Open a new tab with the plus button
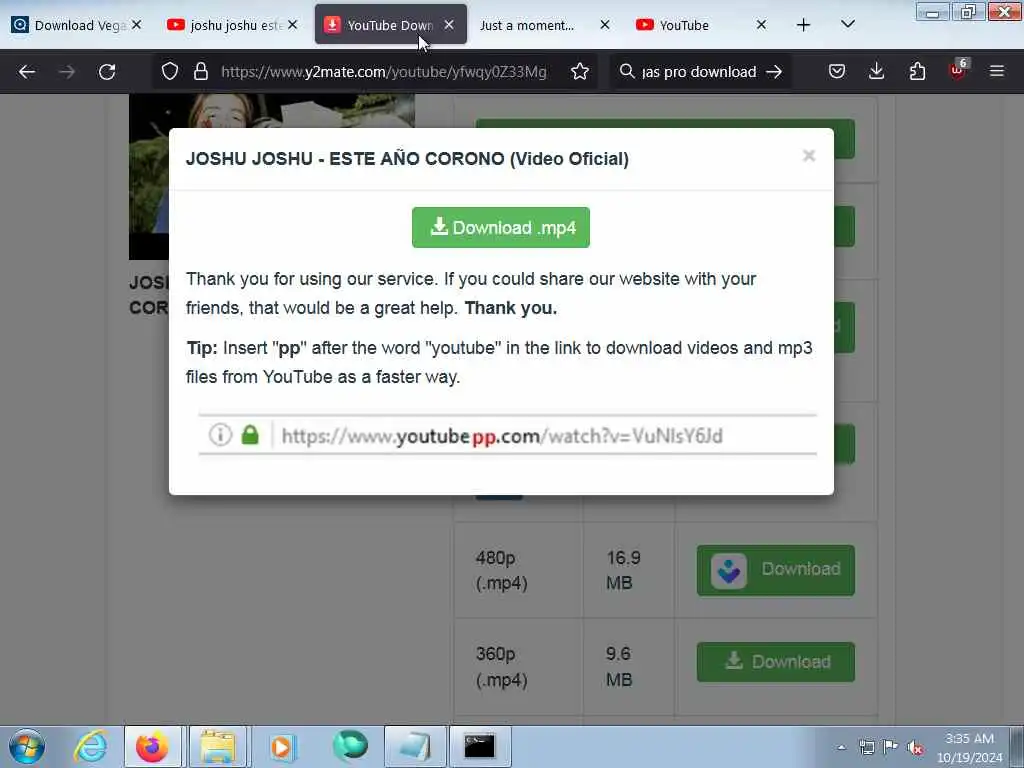Viewport: 1024px width, 768px height. tap(803, 25)
